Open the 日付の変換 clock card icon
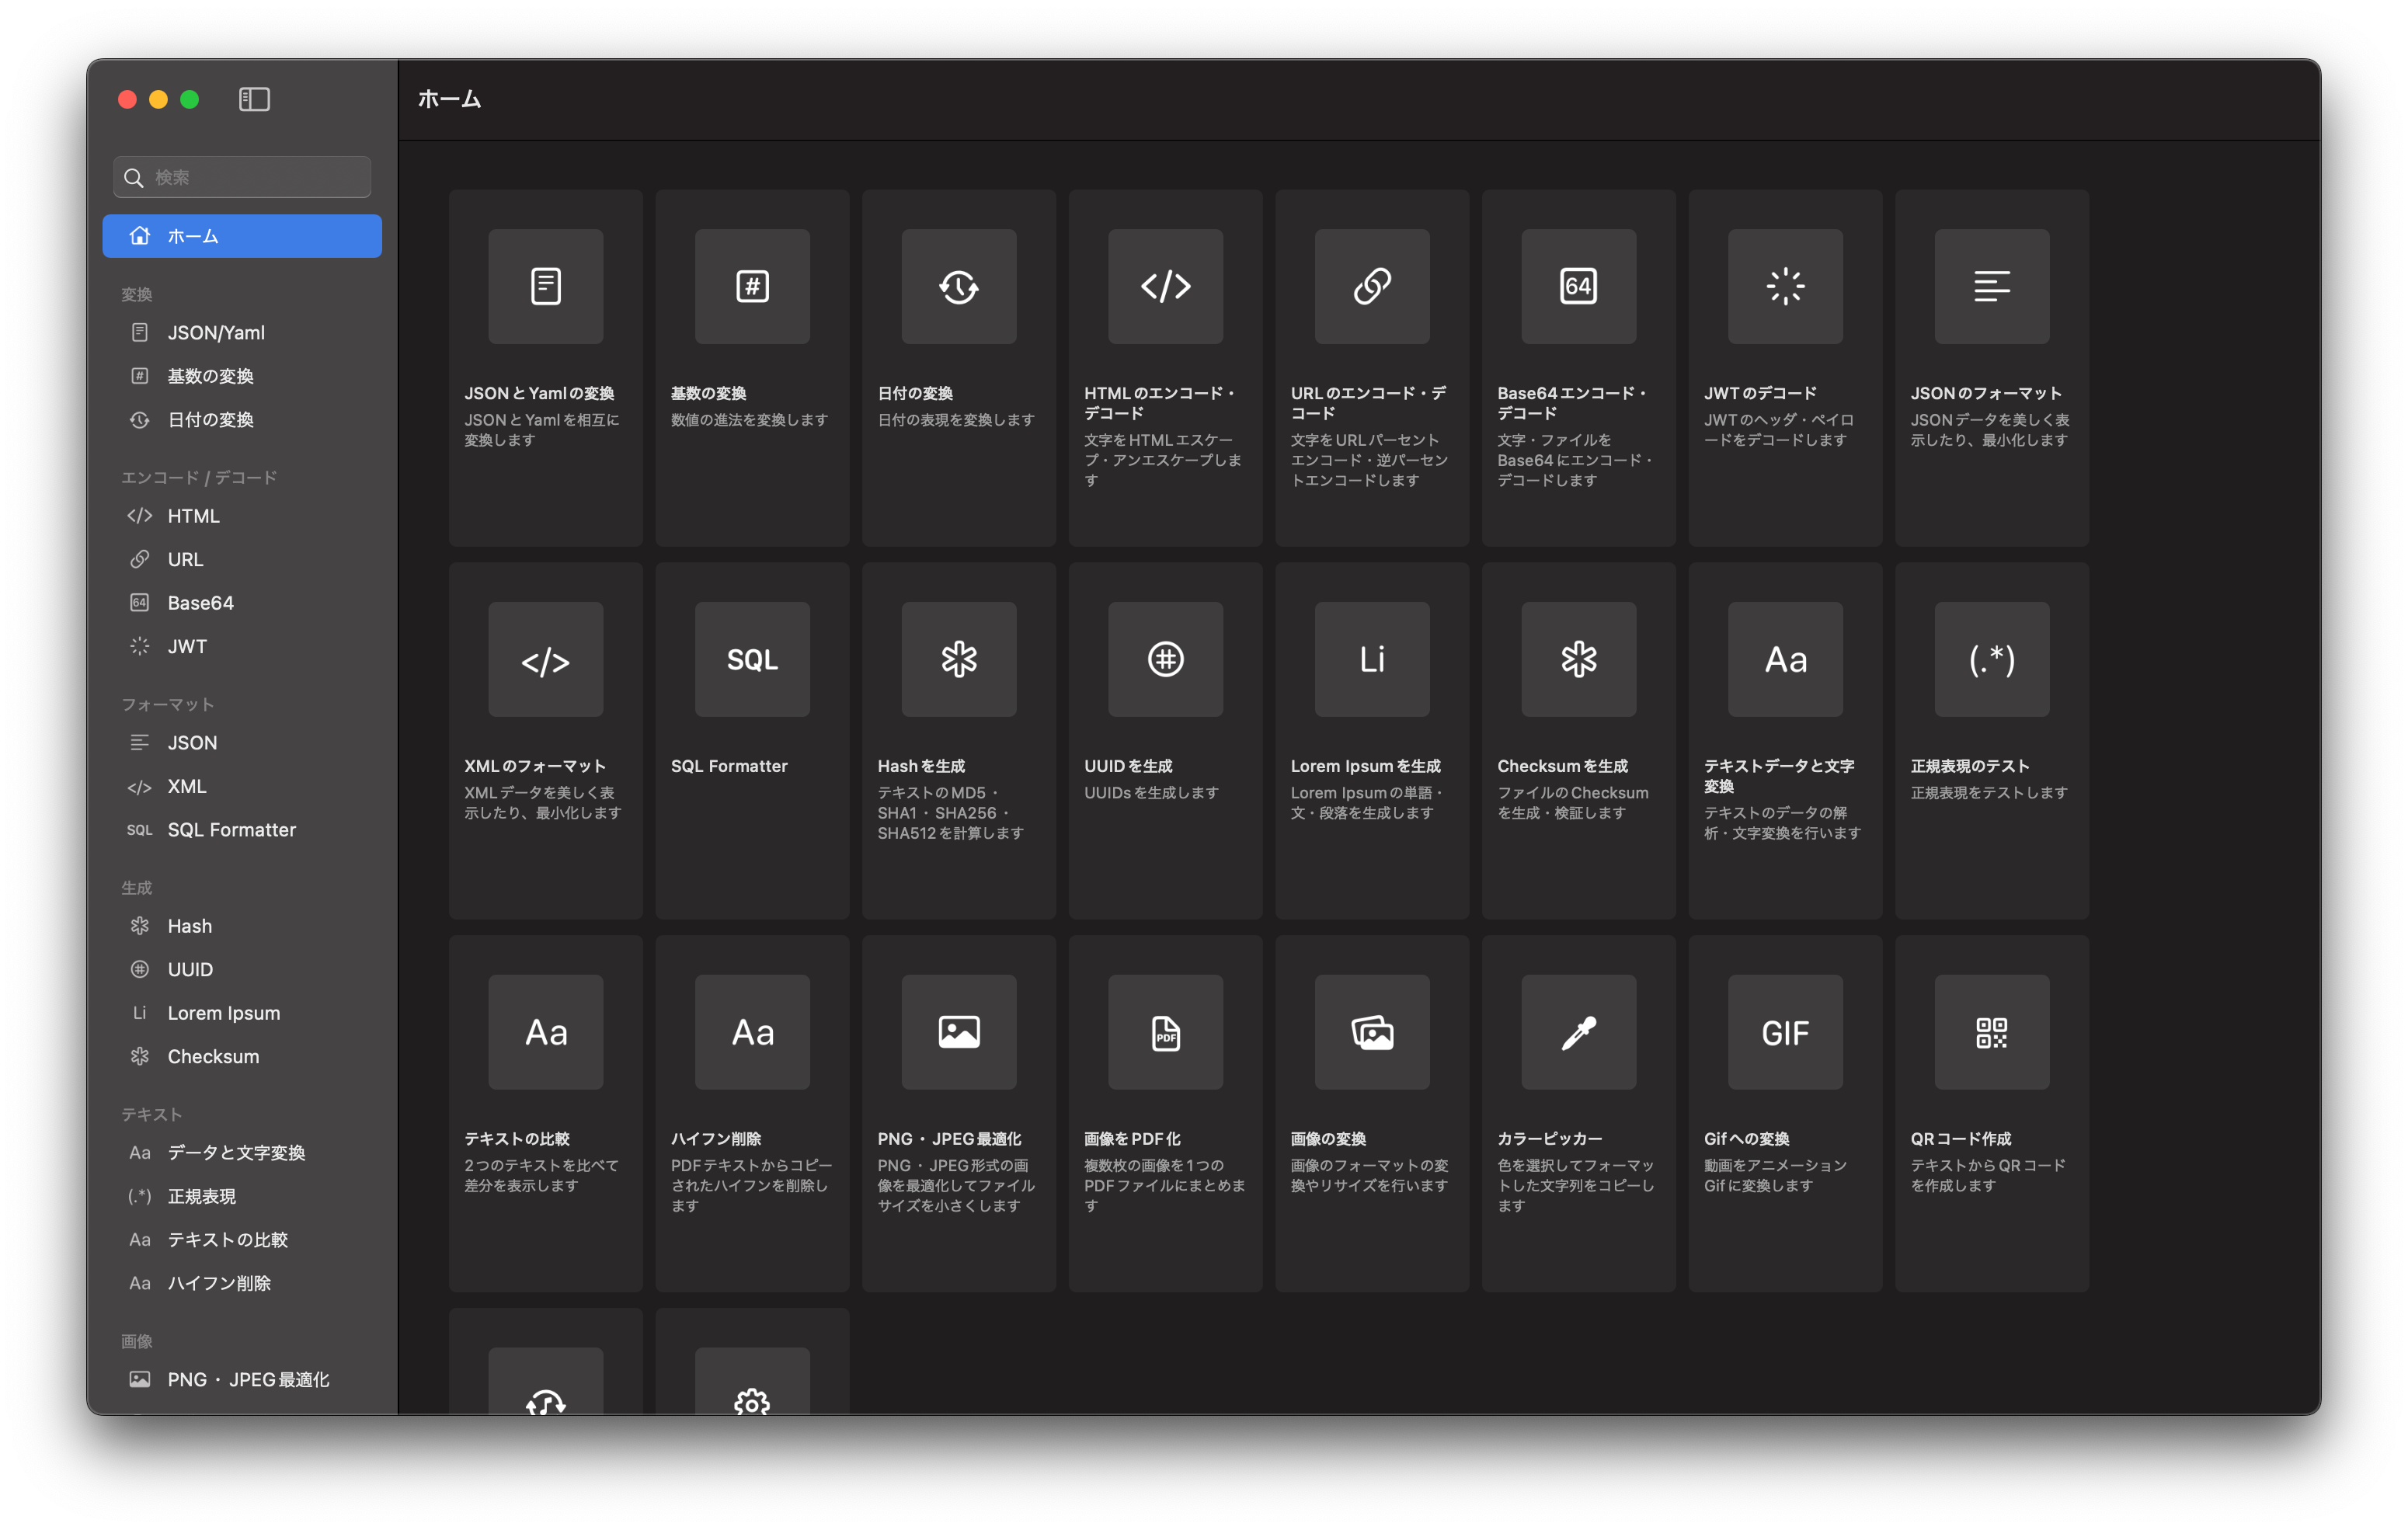The height and width of the screenshot is (1530, 2408). click(x=959, y=287)
